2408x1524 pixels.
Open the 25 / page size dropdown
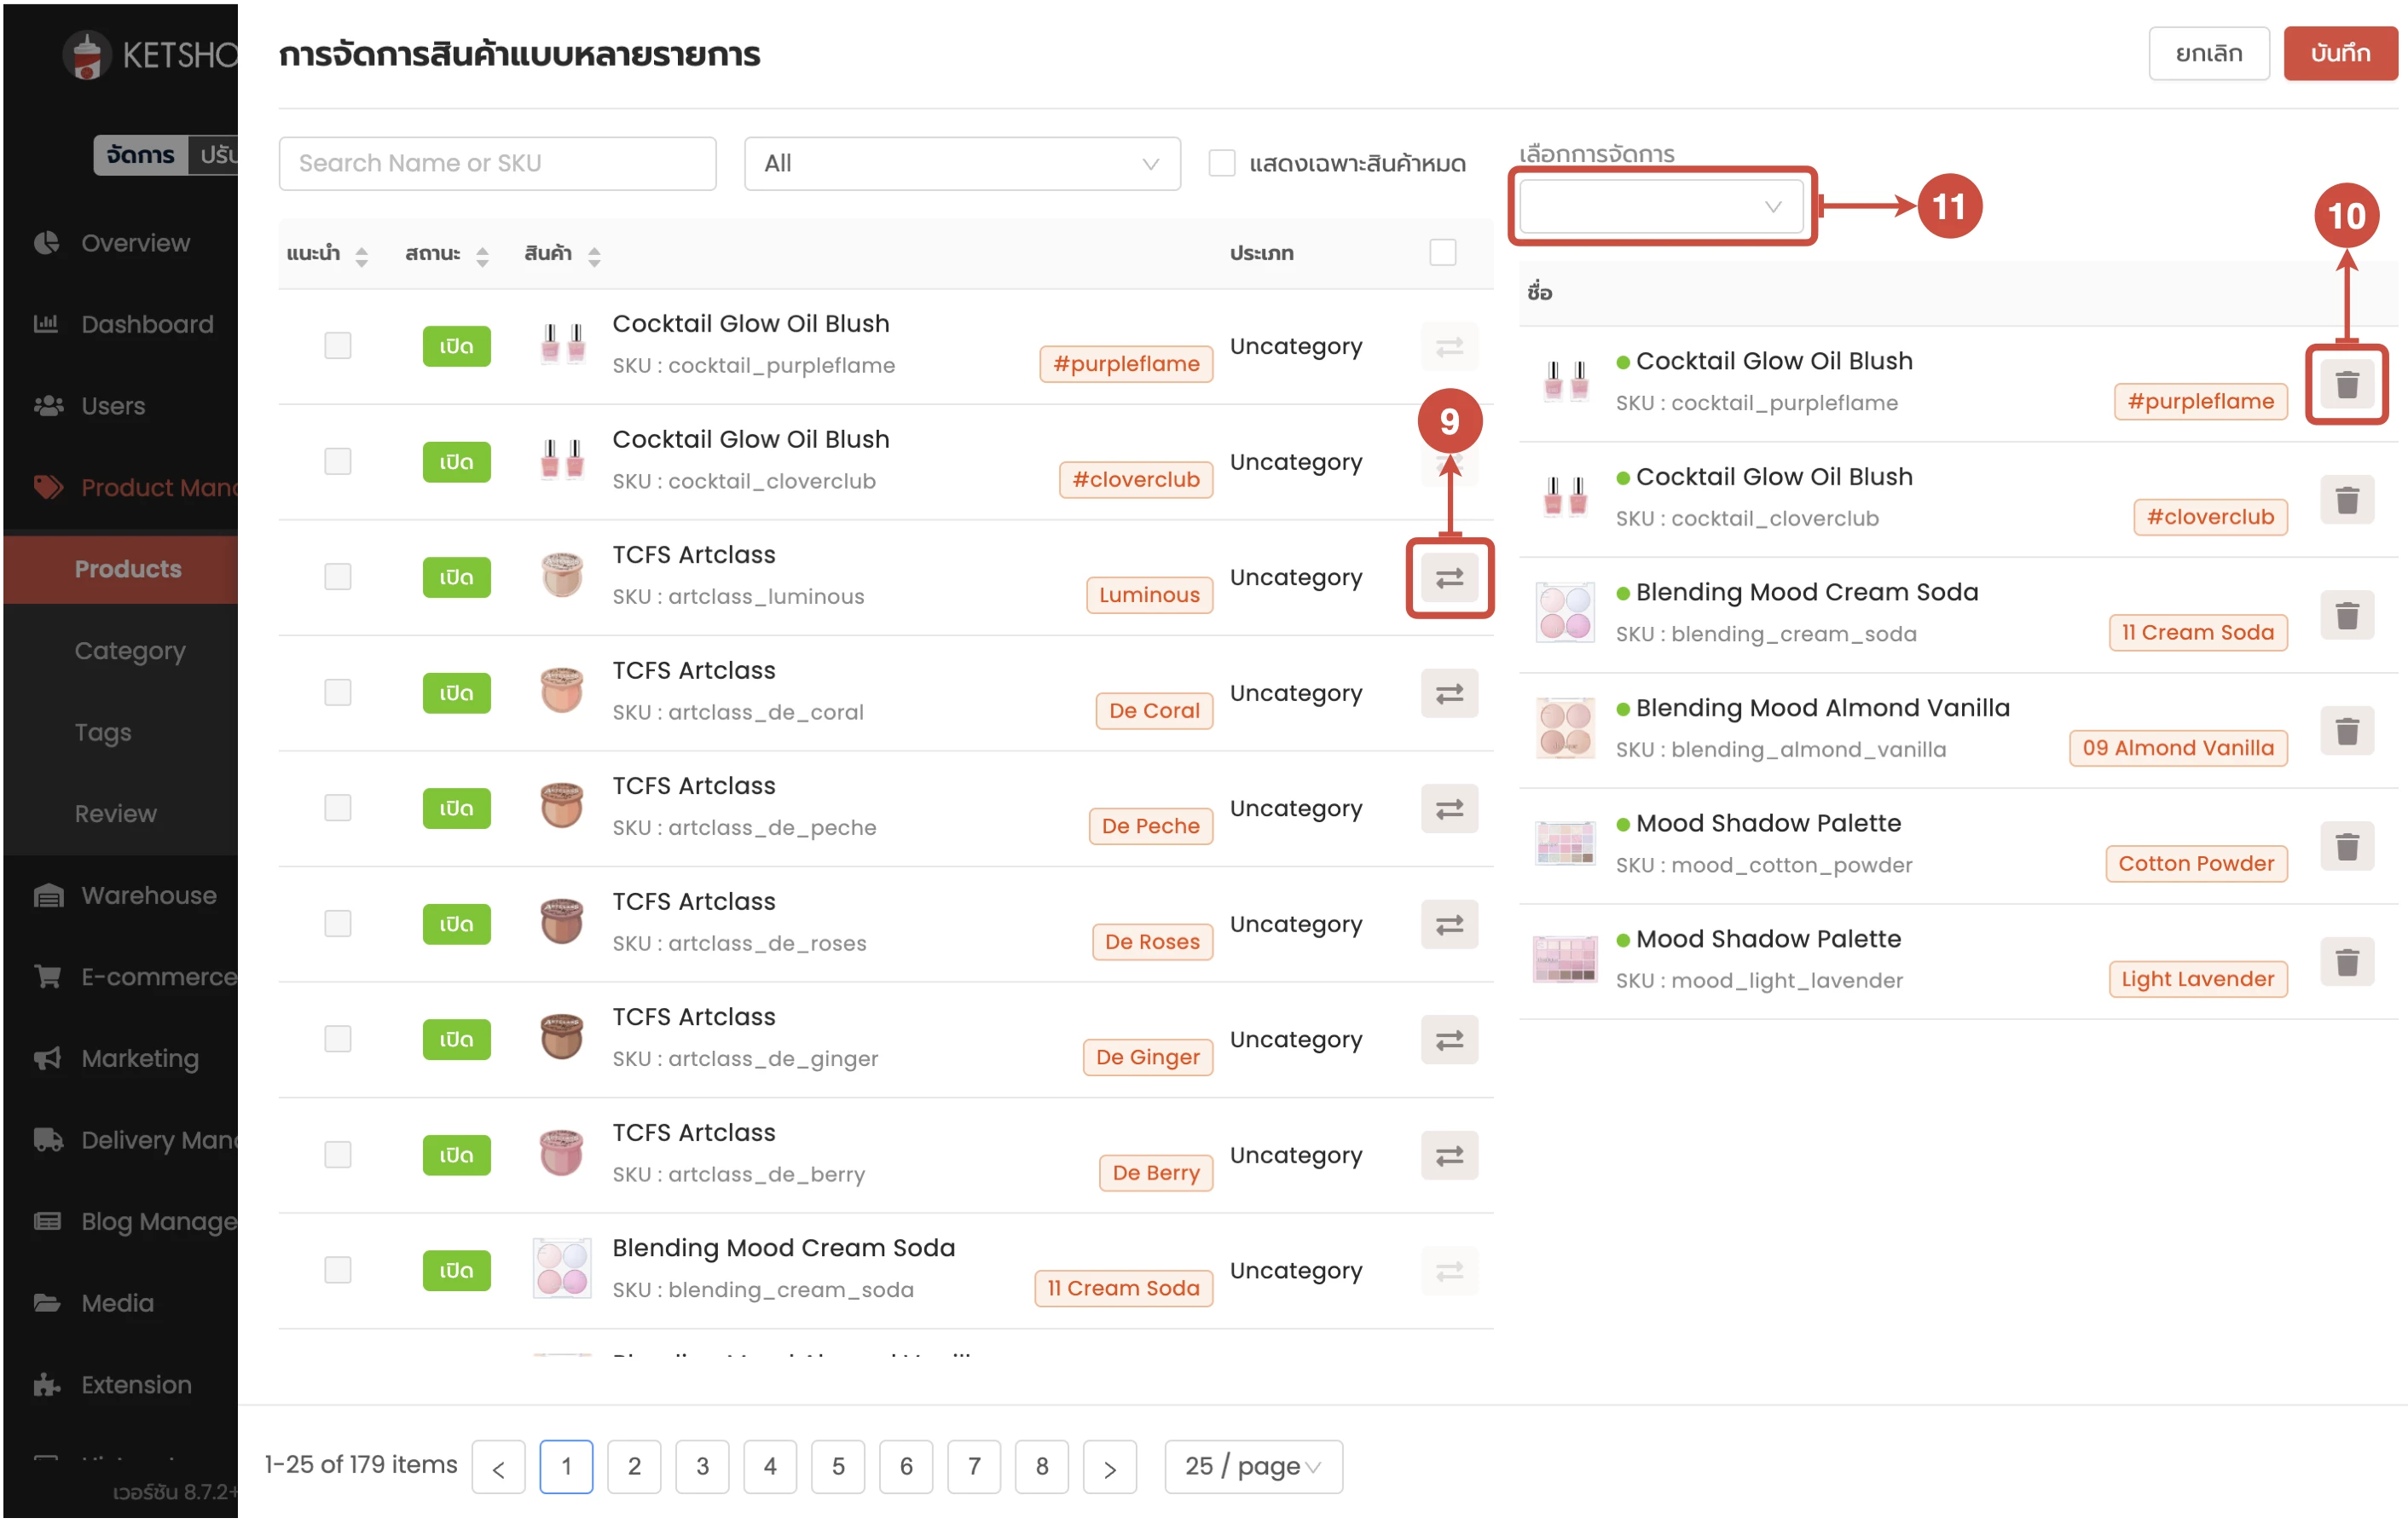1253,1466
